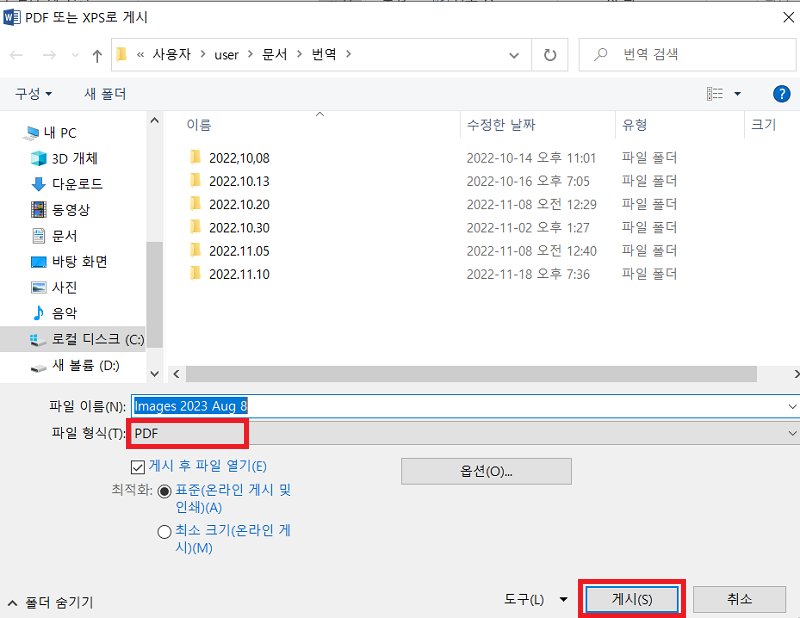Click user in the address breadcrumb
Screen dimensions: 800x618
(x=227, y=55)
